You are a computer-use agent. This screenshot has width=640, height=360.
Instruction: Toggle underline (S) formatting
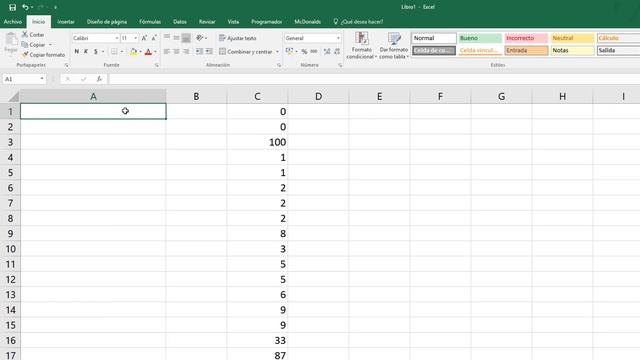click(96, 51)
